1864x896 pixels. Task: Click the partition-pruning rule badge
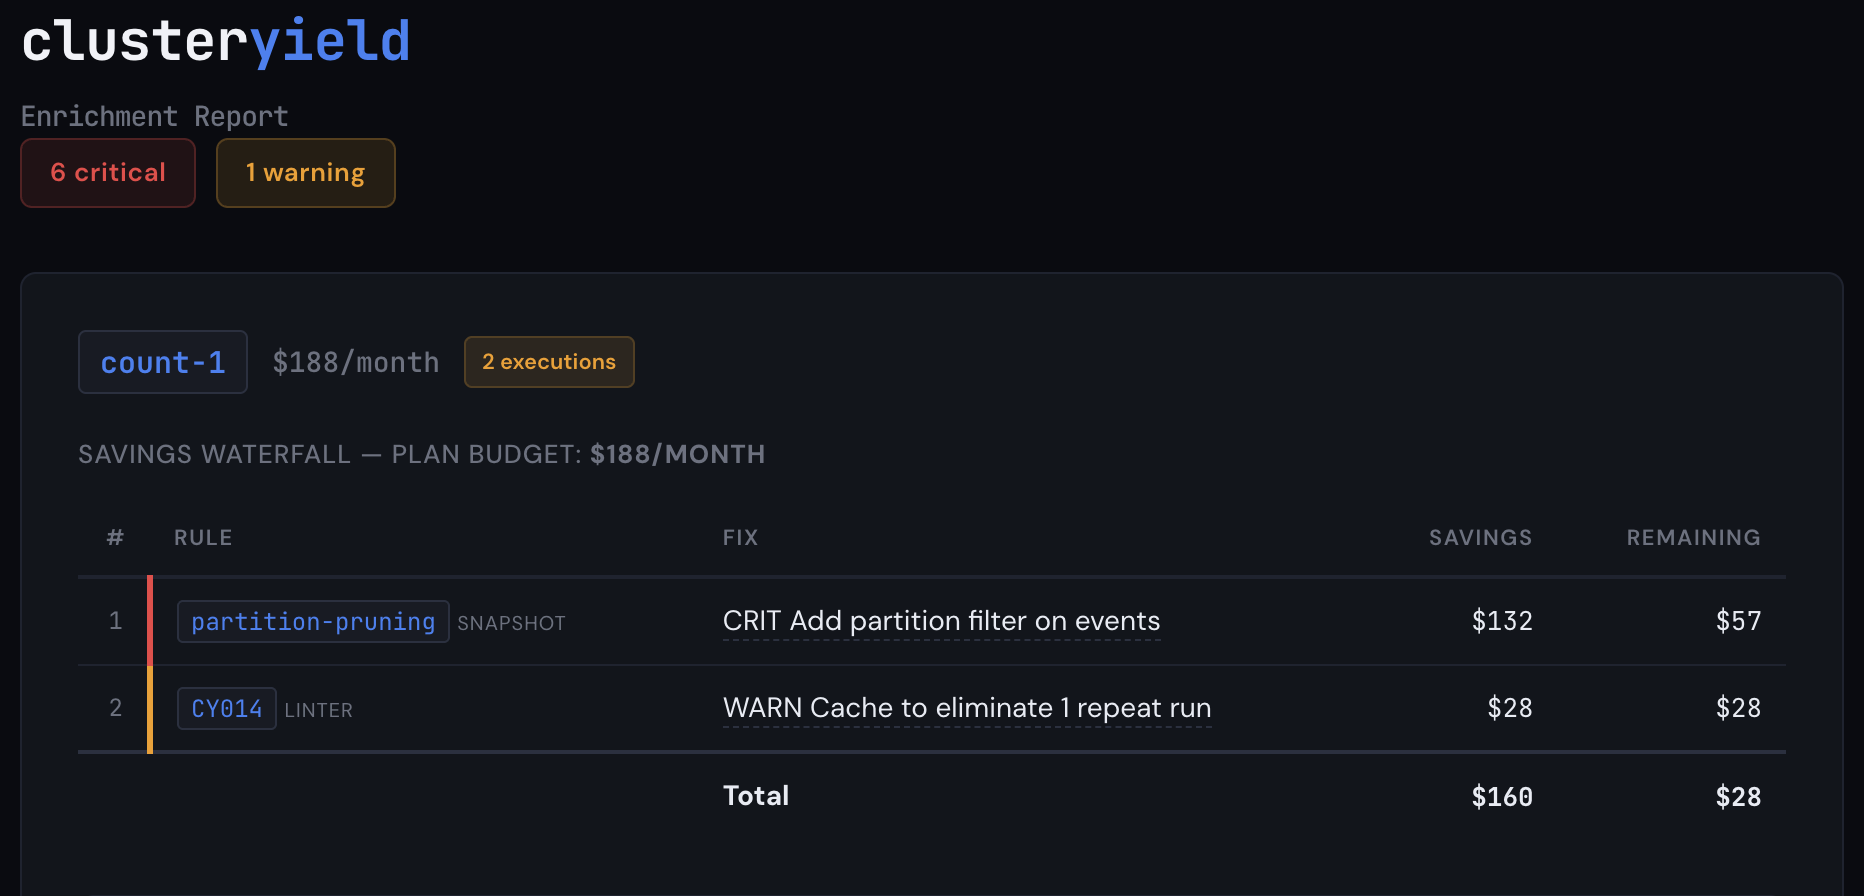[312, 621]
